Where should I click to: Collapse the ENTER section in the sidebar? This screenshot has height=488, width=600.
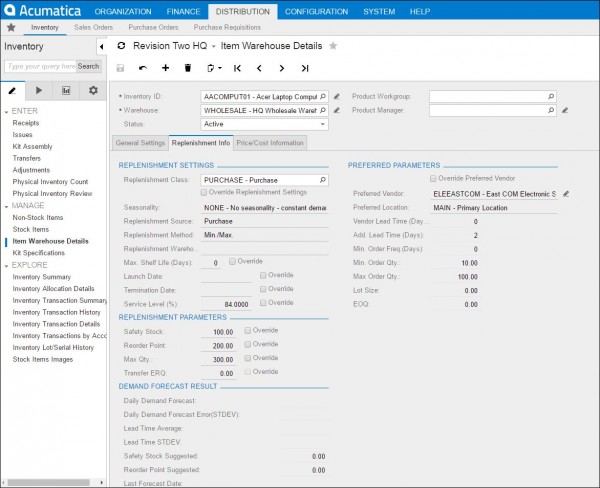pyautogui.click(x=6, y=110)
